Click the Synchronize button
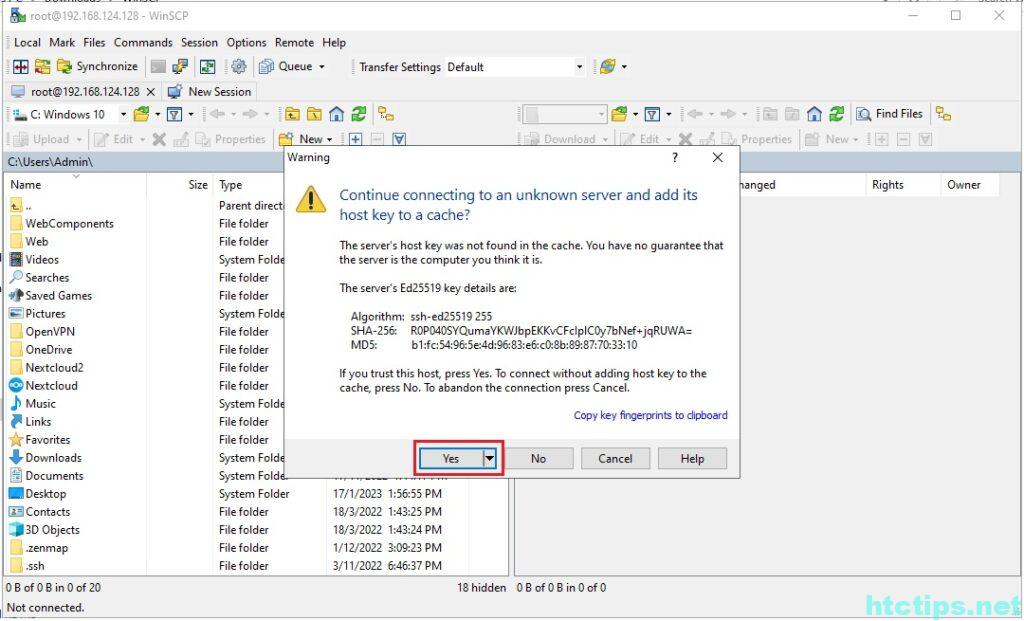1024x621 pixels. coord(97,67)
